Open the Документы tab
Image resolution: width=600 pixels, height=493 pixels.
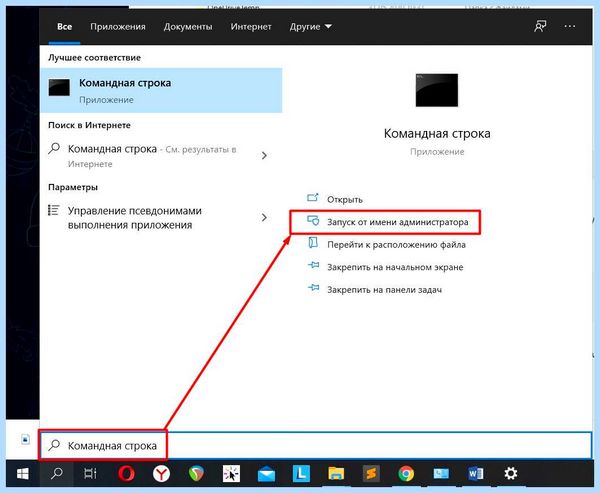(x=188, y=27)
